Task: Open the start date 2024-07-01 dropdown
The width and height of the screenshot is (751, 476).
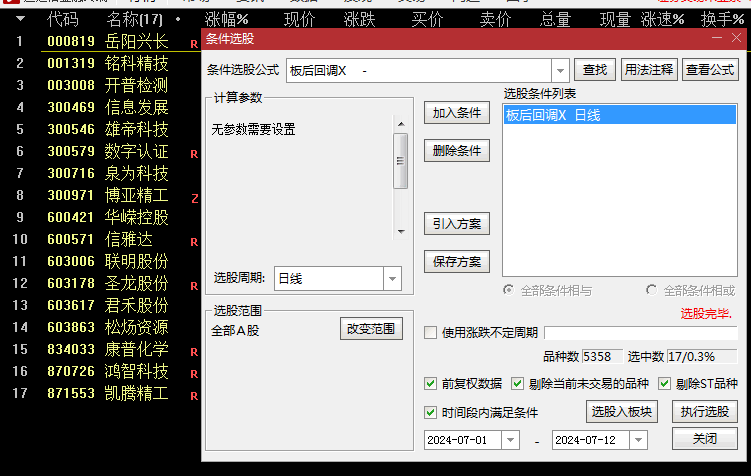Action: coord(511,440)
